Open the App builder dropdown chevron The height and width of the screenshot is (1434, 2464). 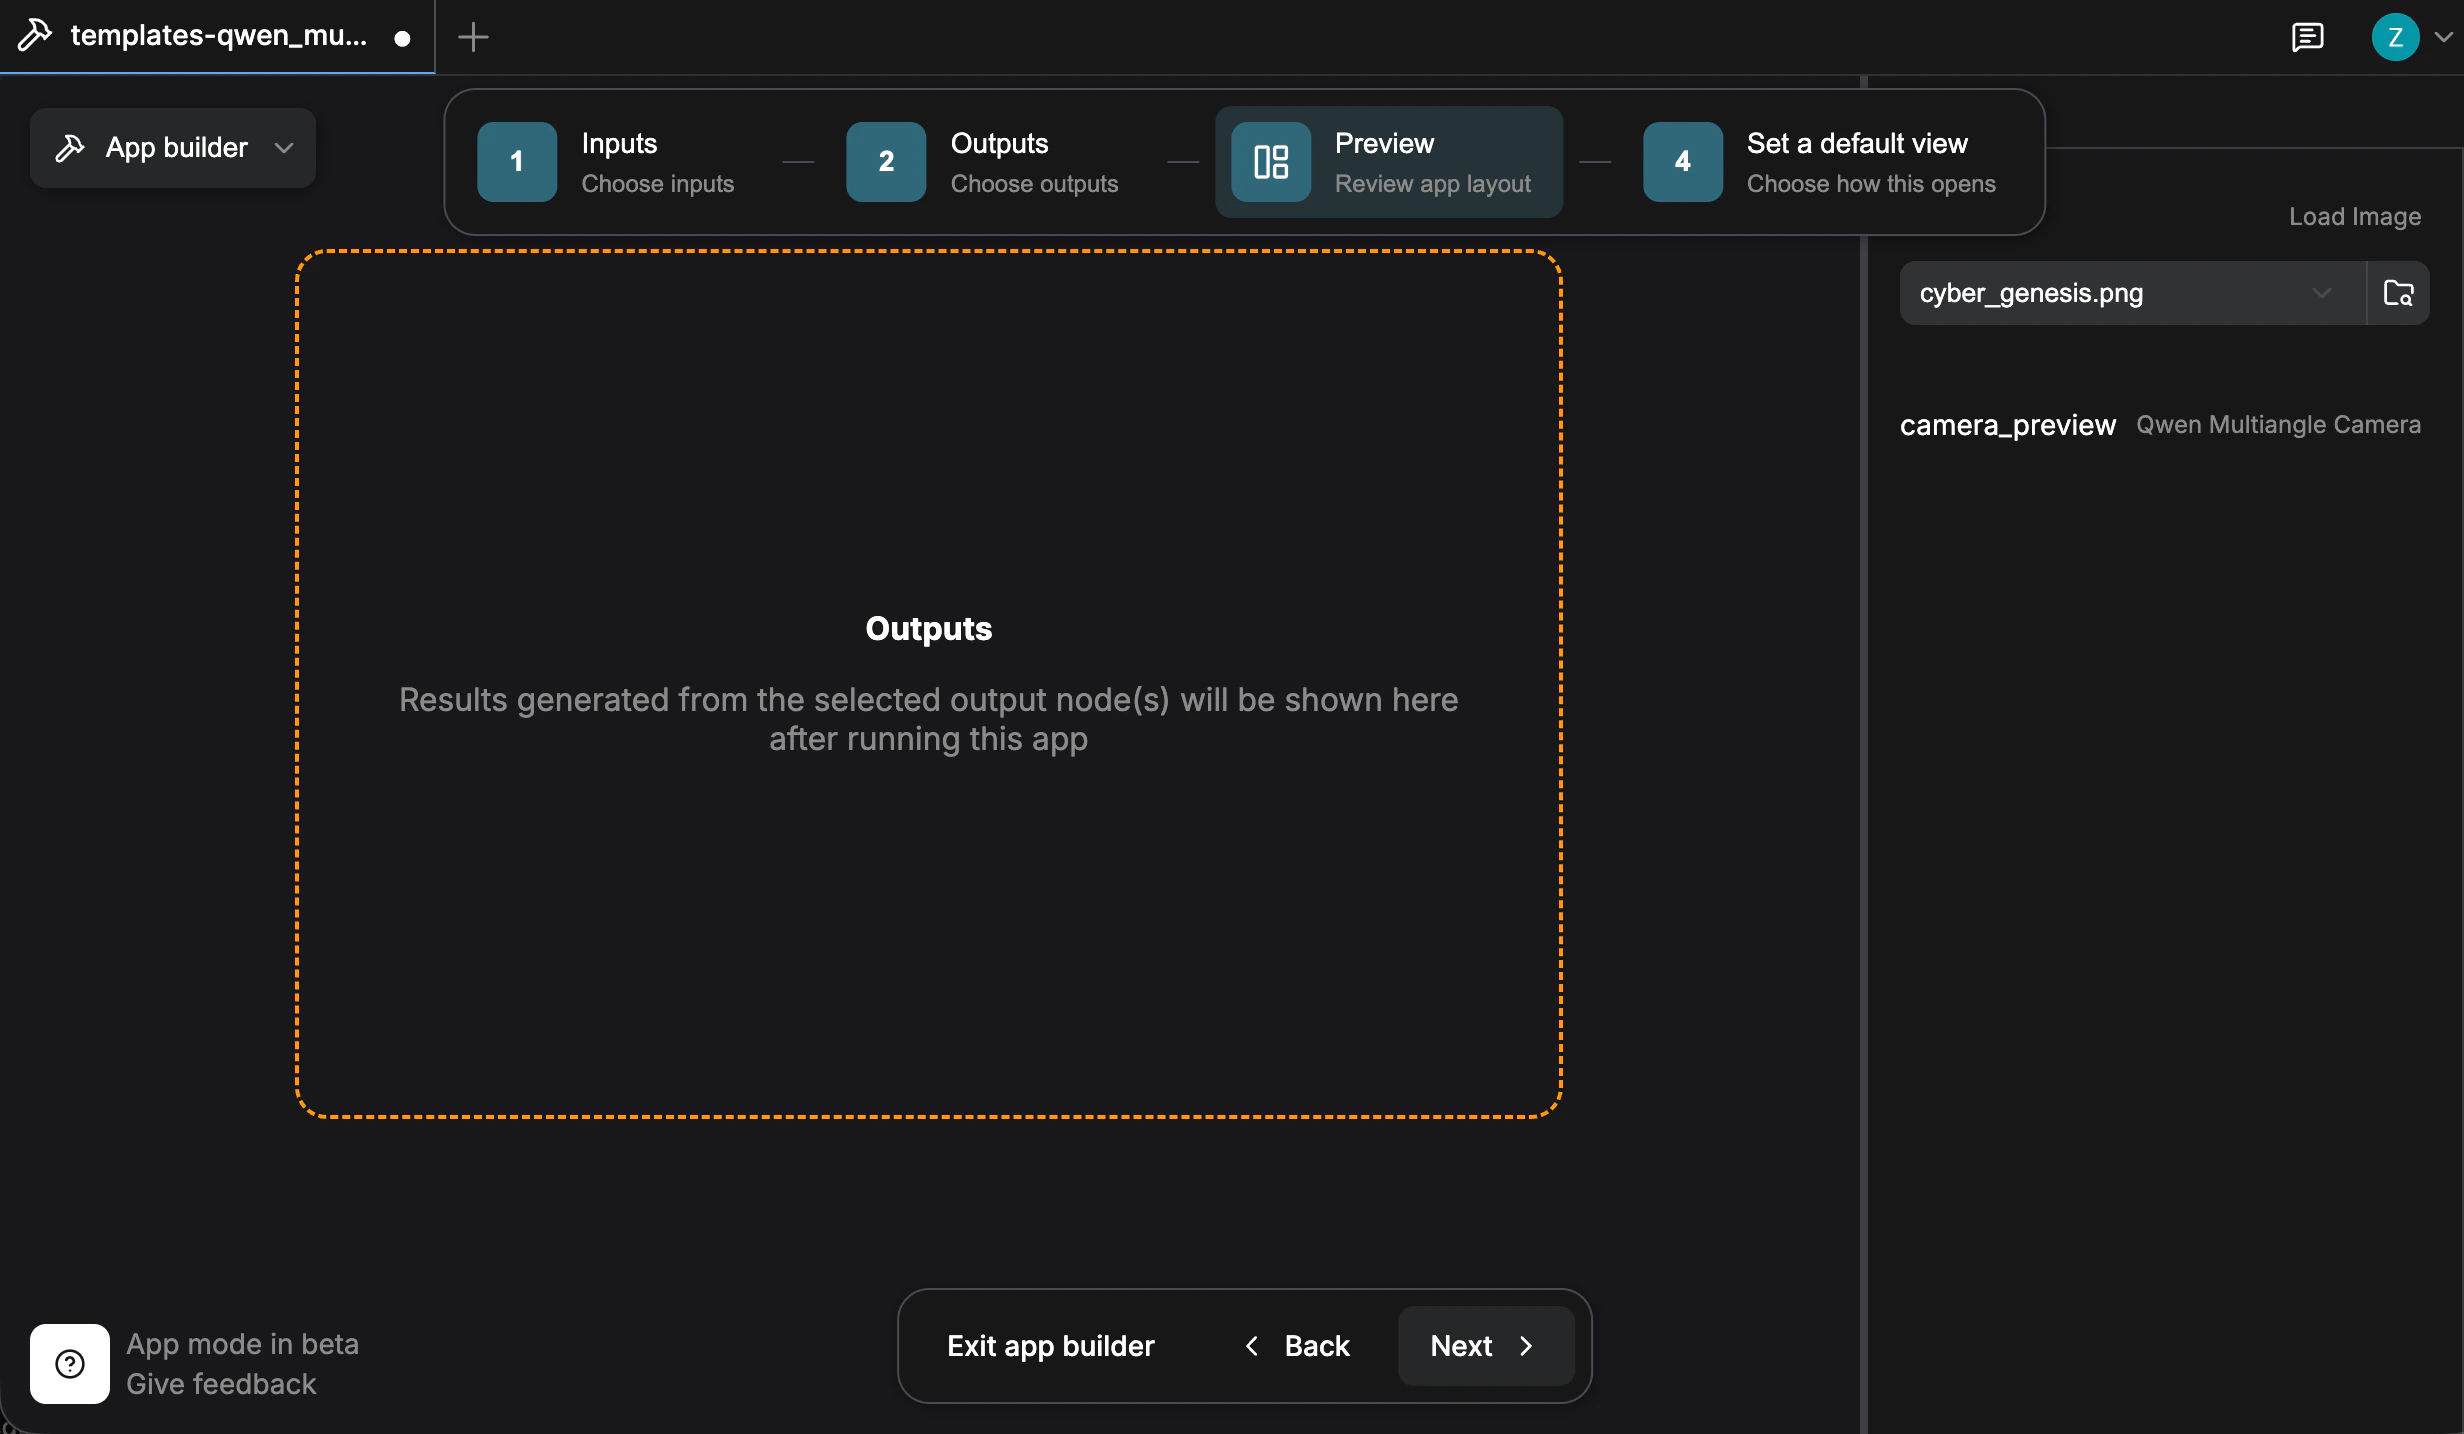tap(283, 148)
